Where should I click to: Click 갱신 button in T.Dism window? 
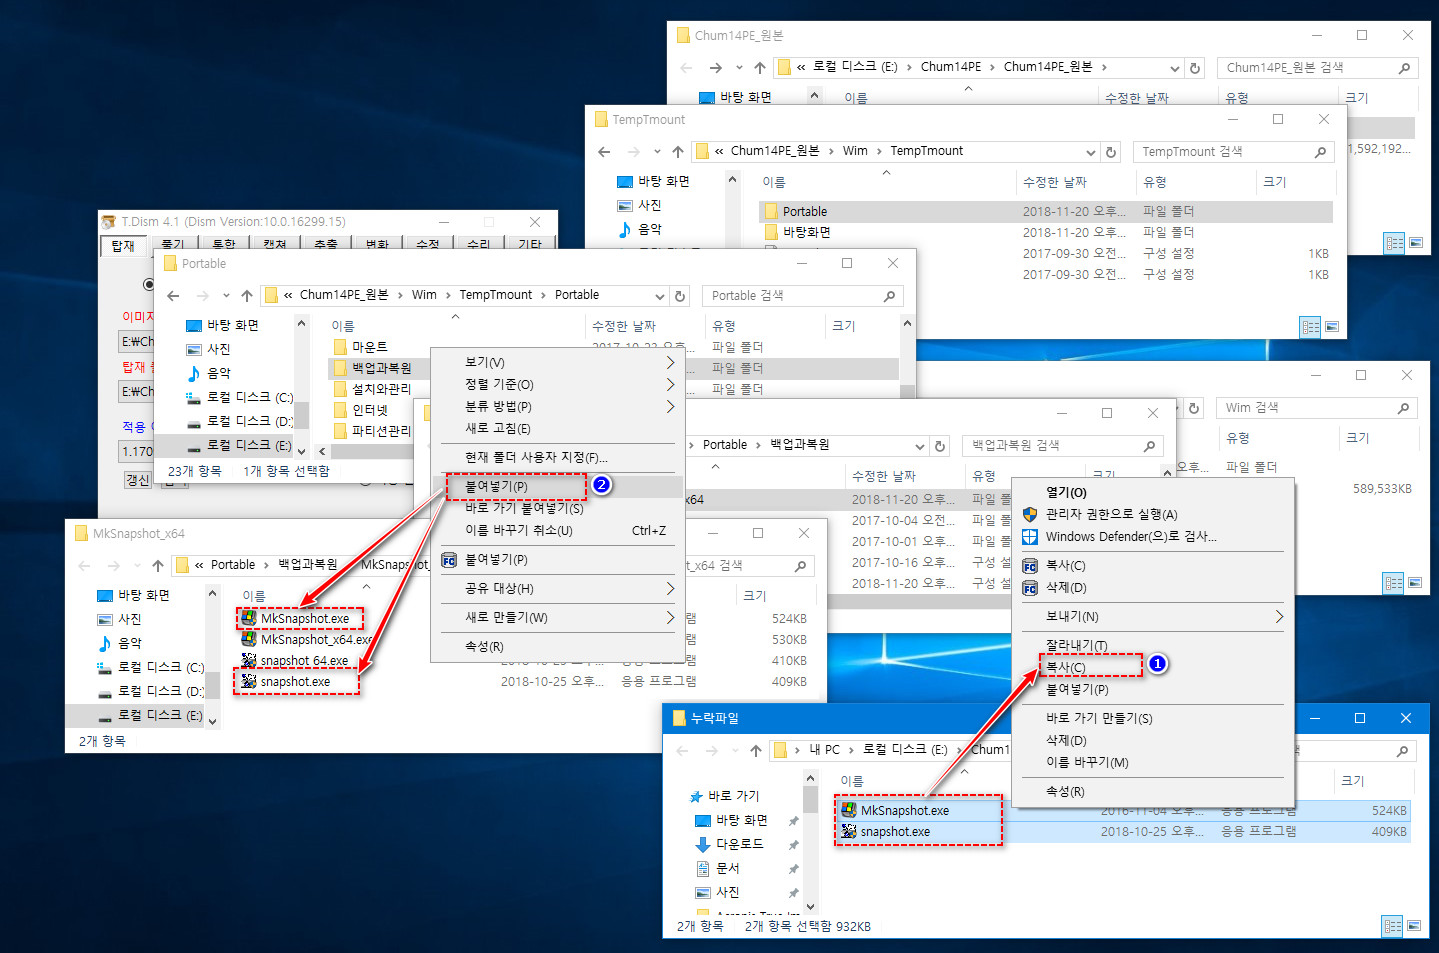tap(137, 480)
